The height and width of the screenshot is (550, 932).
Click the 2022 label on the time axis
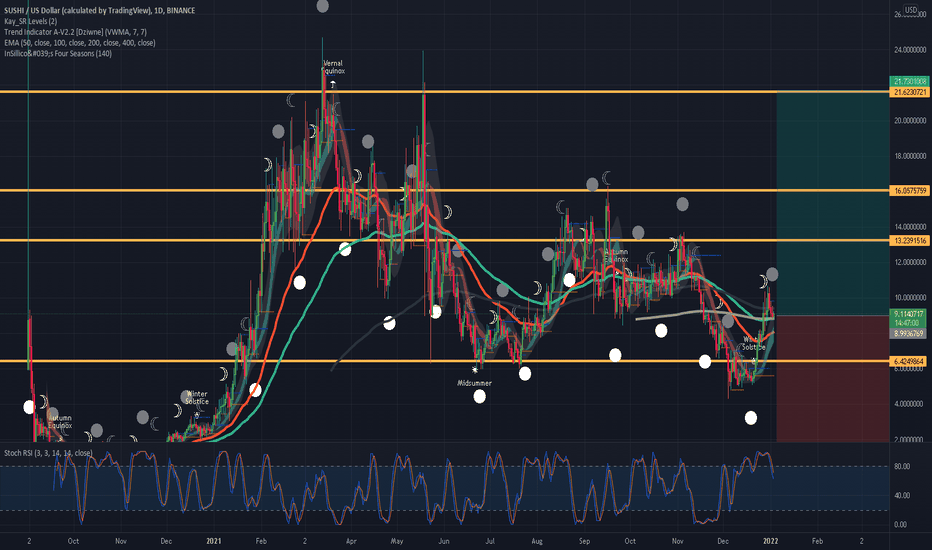click(x=770, y=541)
